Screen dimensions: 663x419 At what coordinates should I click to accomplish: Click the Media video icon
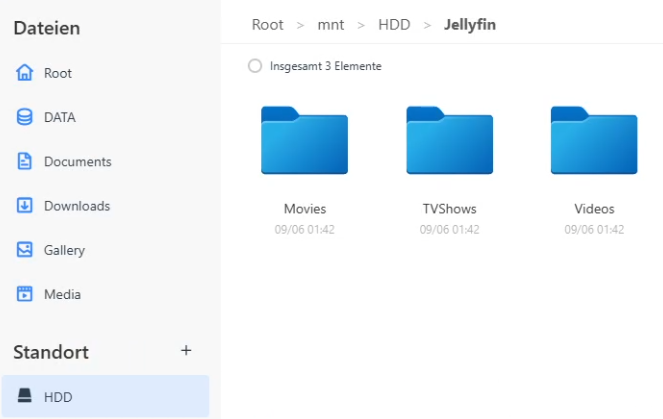point(25,294)
